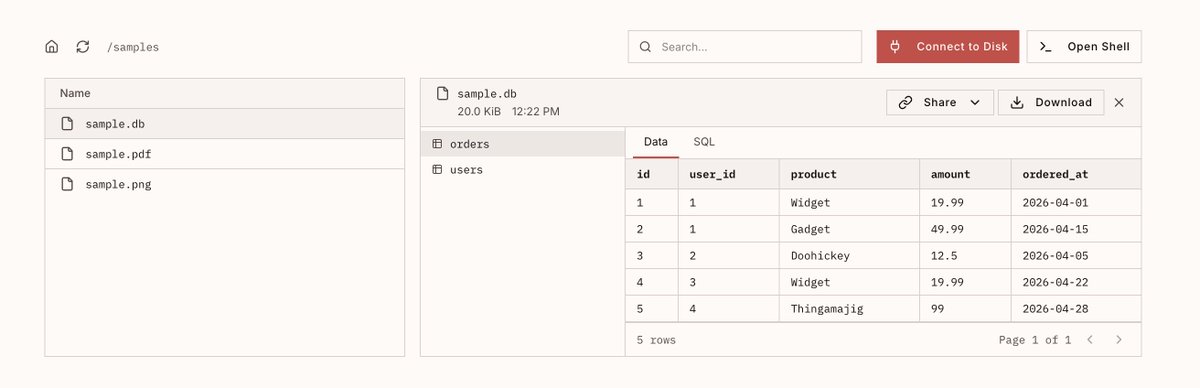Click the 2026-04-28 date cell

pyautogui.click(x=1076, y=309)
